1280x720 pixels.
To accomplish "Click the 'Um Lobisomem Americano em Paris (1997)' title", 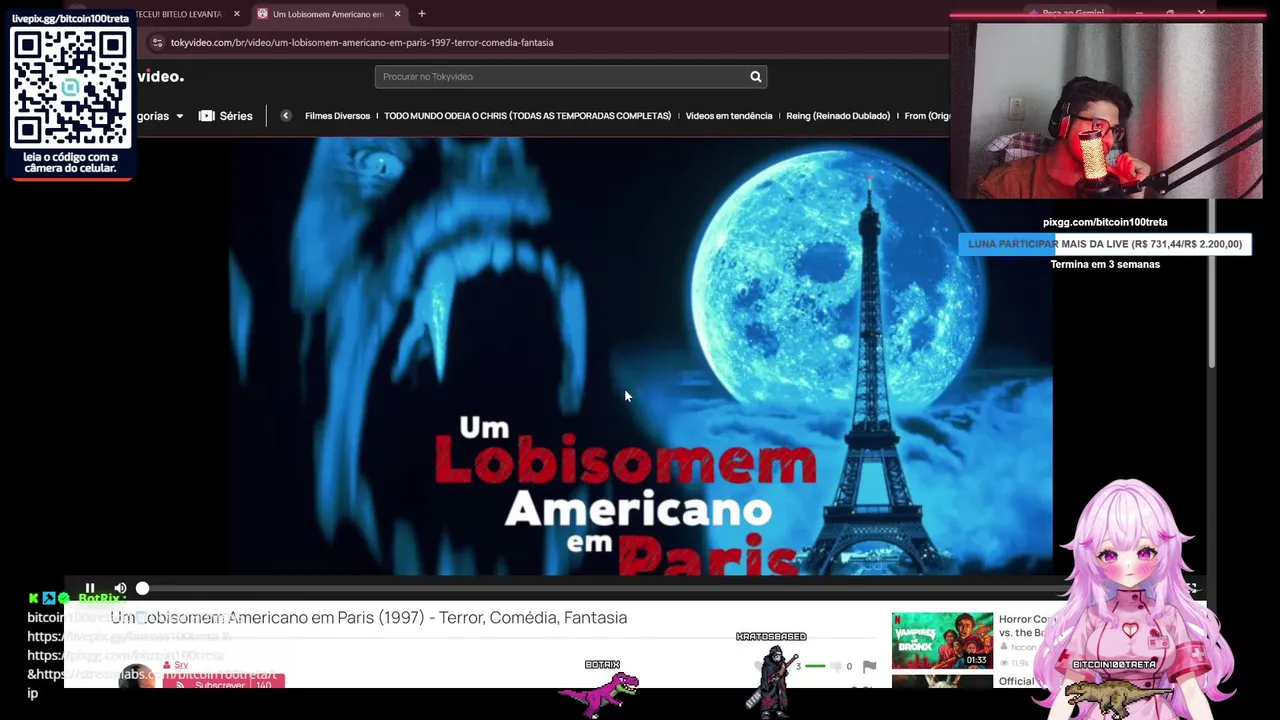I will (x=369, y=618).
